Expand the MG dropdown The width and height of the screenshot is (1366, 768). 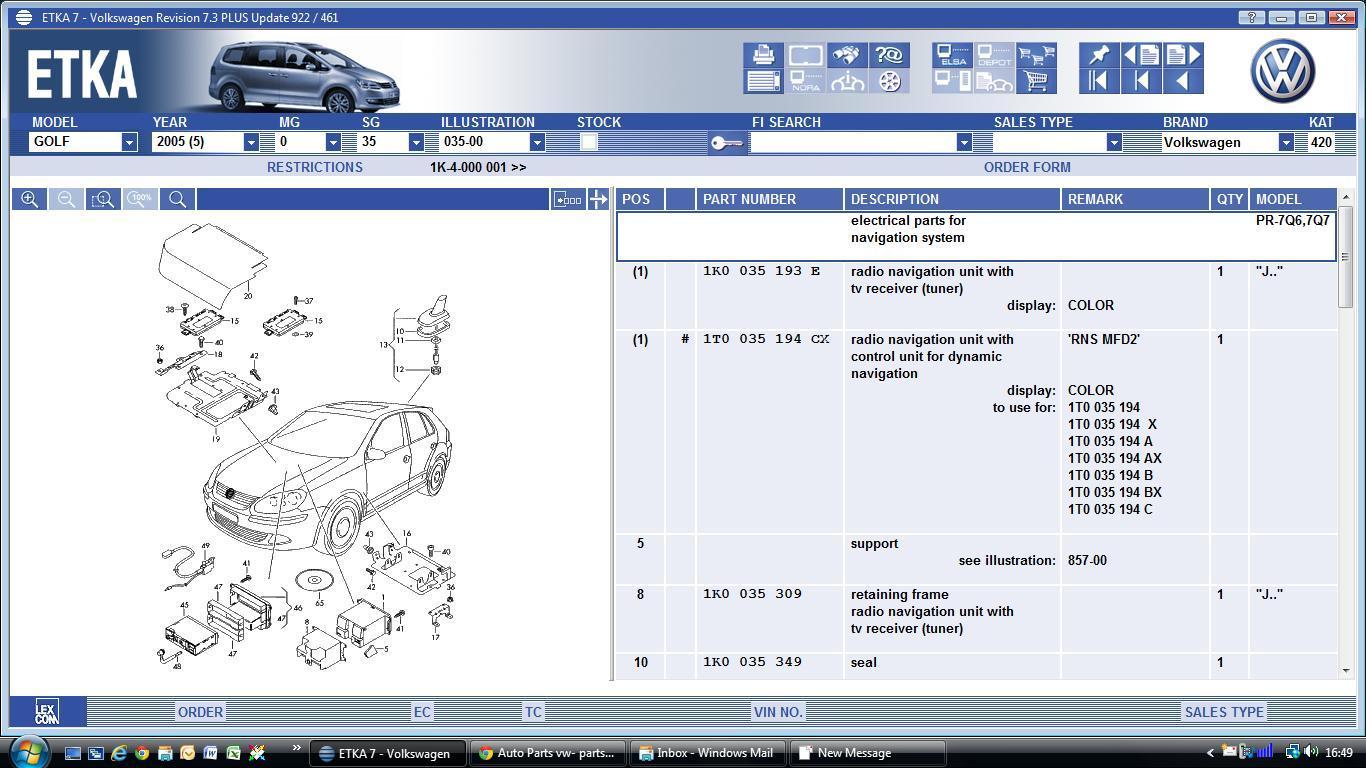coord(333,142)
